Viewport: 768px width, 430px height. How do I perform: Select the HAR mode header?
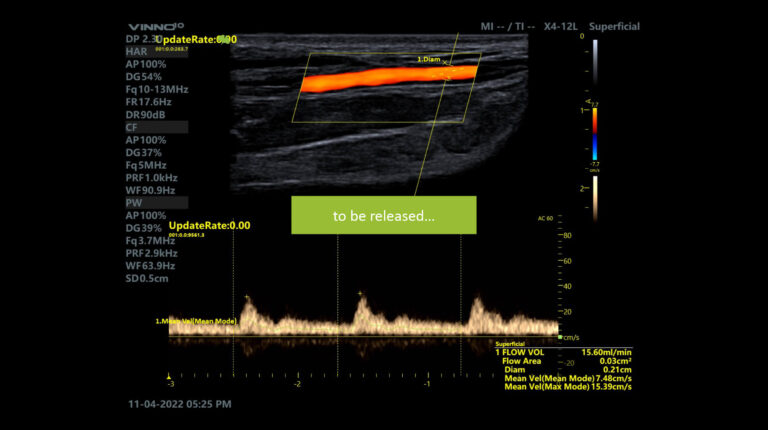pos(156,51)
